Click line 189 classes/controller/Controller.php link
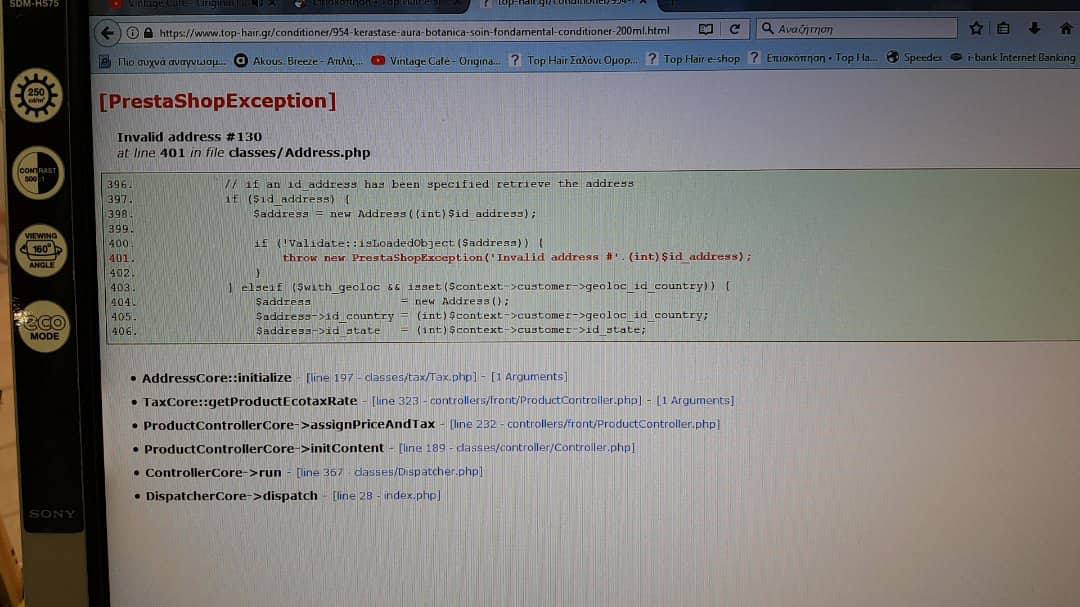Screen dimensions: 1080x607 tap(517, 448)
